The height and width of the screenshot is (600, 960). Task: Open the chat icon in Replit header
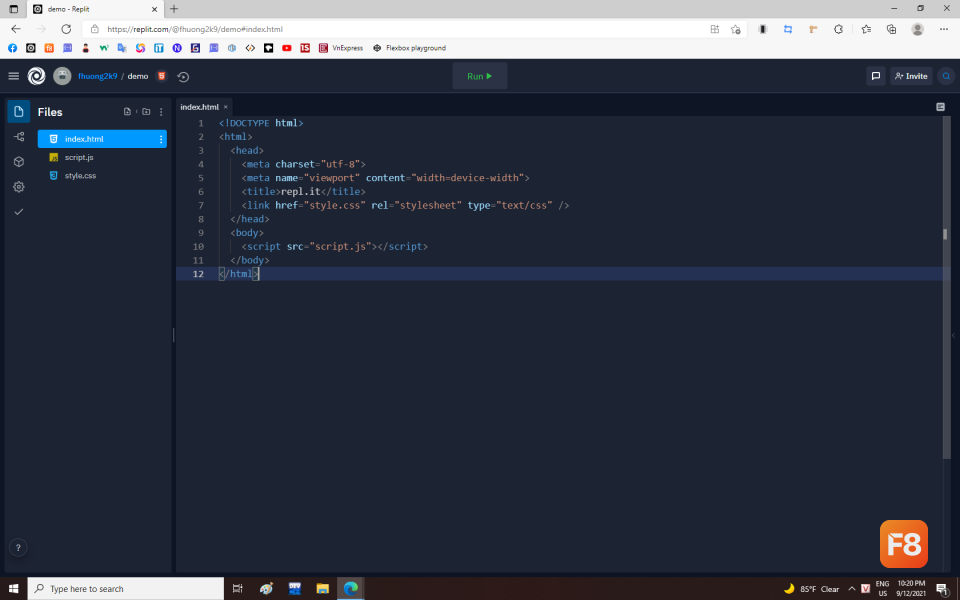tap(876, 76)
